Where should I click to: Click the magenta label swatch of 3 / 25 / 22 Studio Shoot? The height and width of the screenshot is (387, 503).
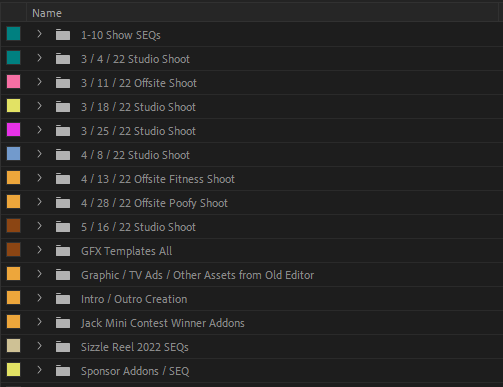(14, 130)
